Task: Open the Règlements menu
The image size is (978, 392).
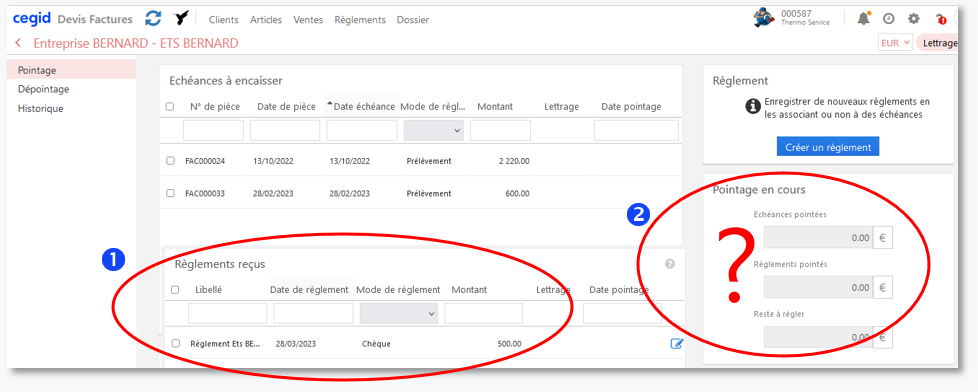Action: tap(360, 19)
